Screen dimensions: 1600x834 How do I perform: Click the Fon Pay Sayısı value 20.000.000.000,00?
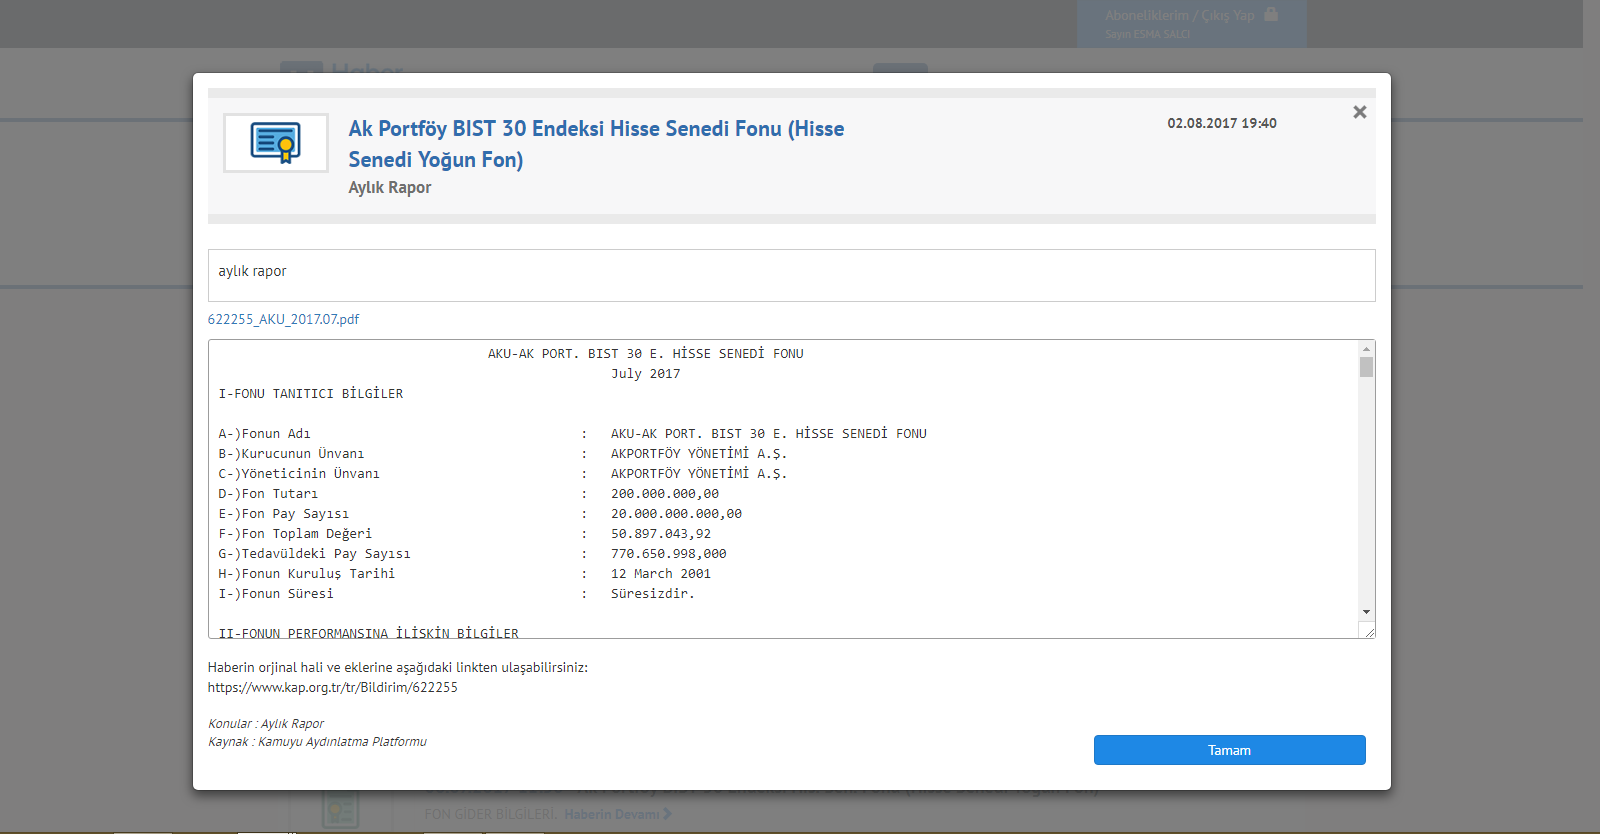tap(677, 514)
